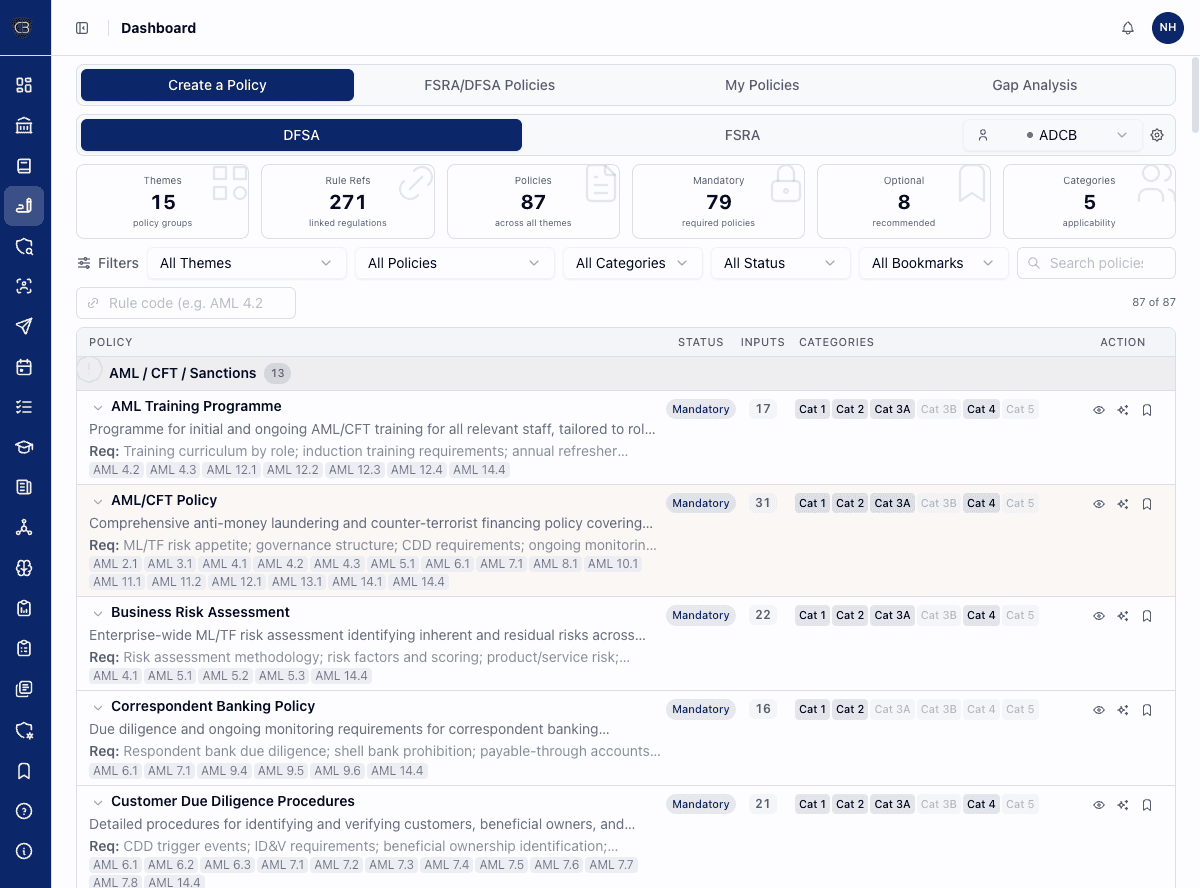Collapse the AML/CFT Policy row chevron

coord(97,501)
